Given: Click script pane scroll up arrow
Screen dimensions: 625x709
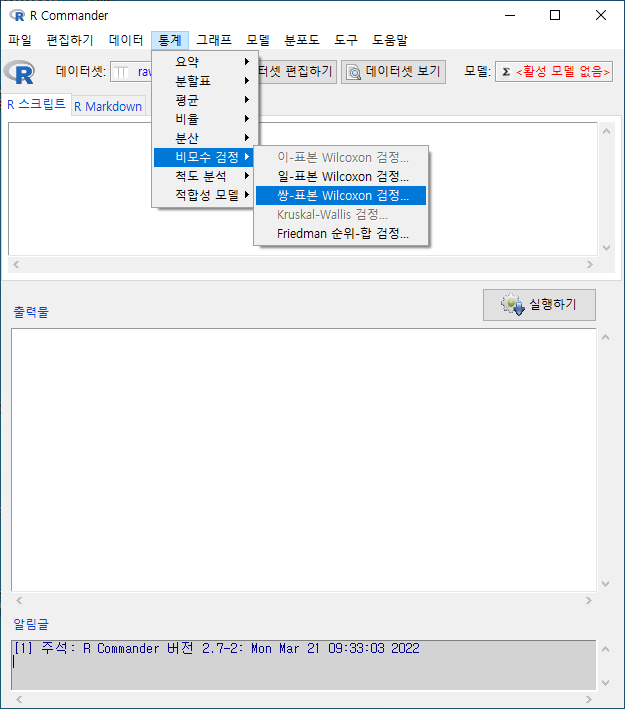Looking at the screenshot, I should [x=606, y=131].
